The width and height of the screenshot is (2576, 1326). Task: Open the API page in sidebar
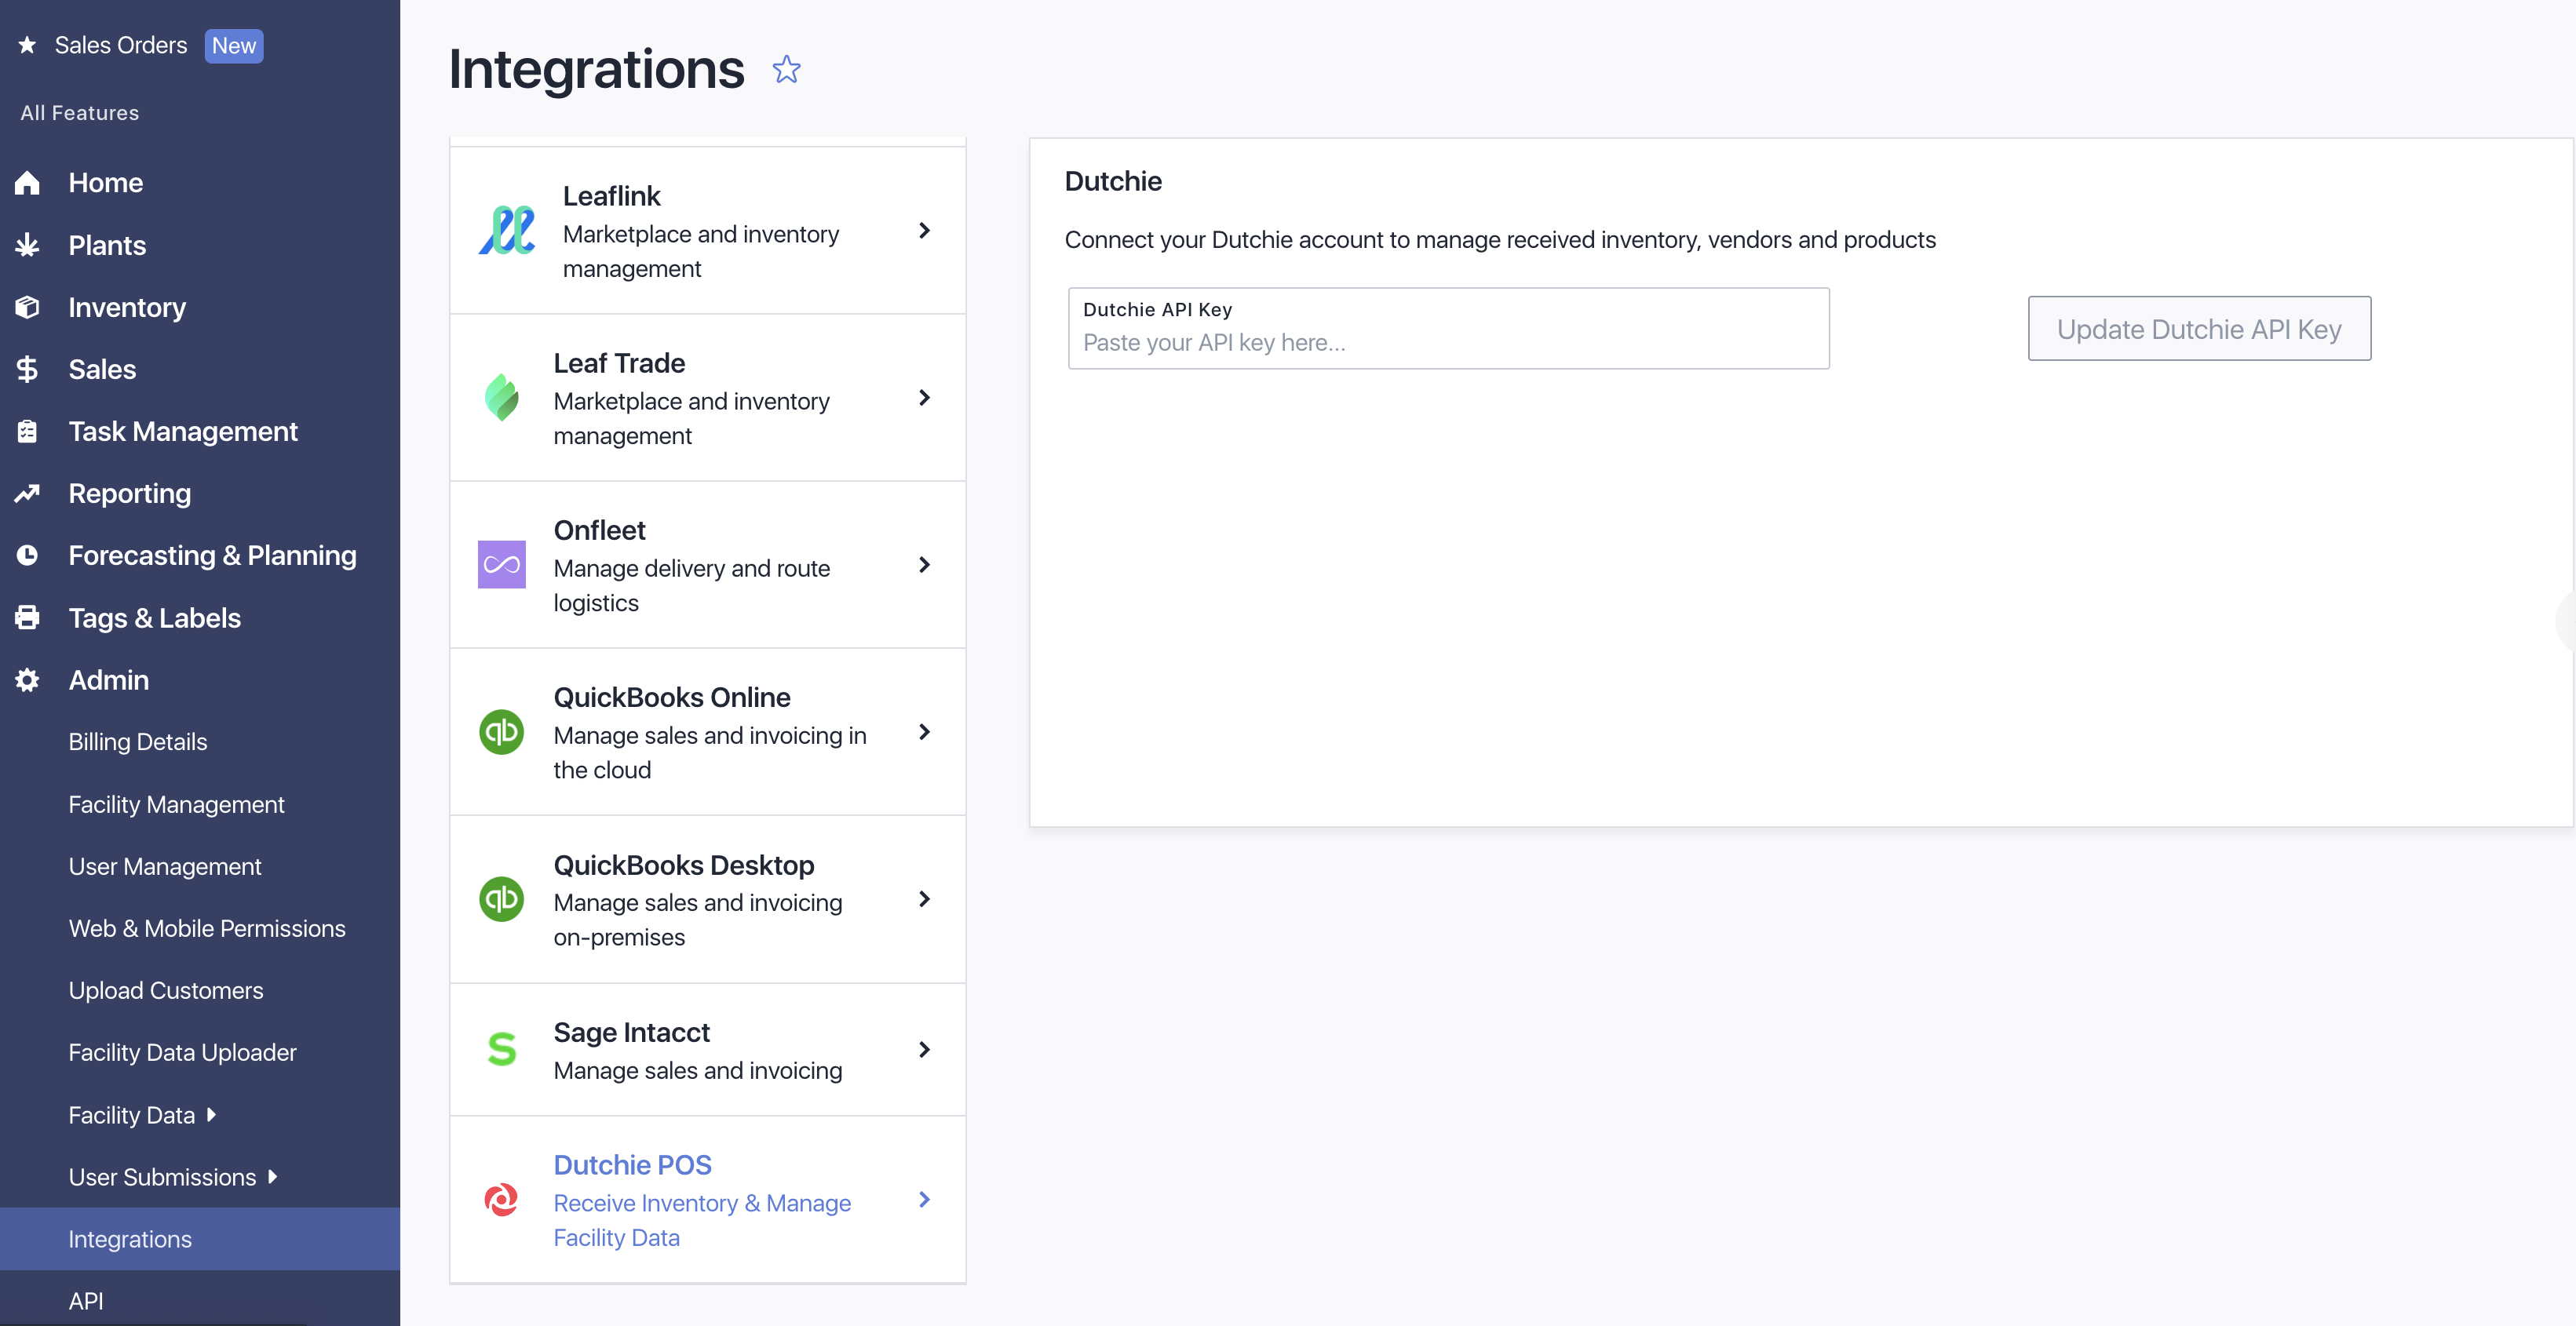[x=86, y=1300]
